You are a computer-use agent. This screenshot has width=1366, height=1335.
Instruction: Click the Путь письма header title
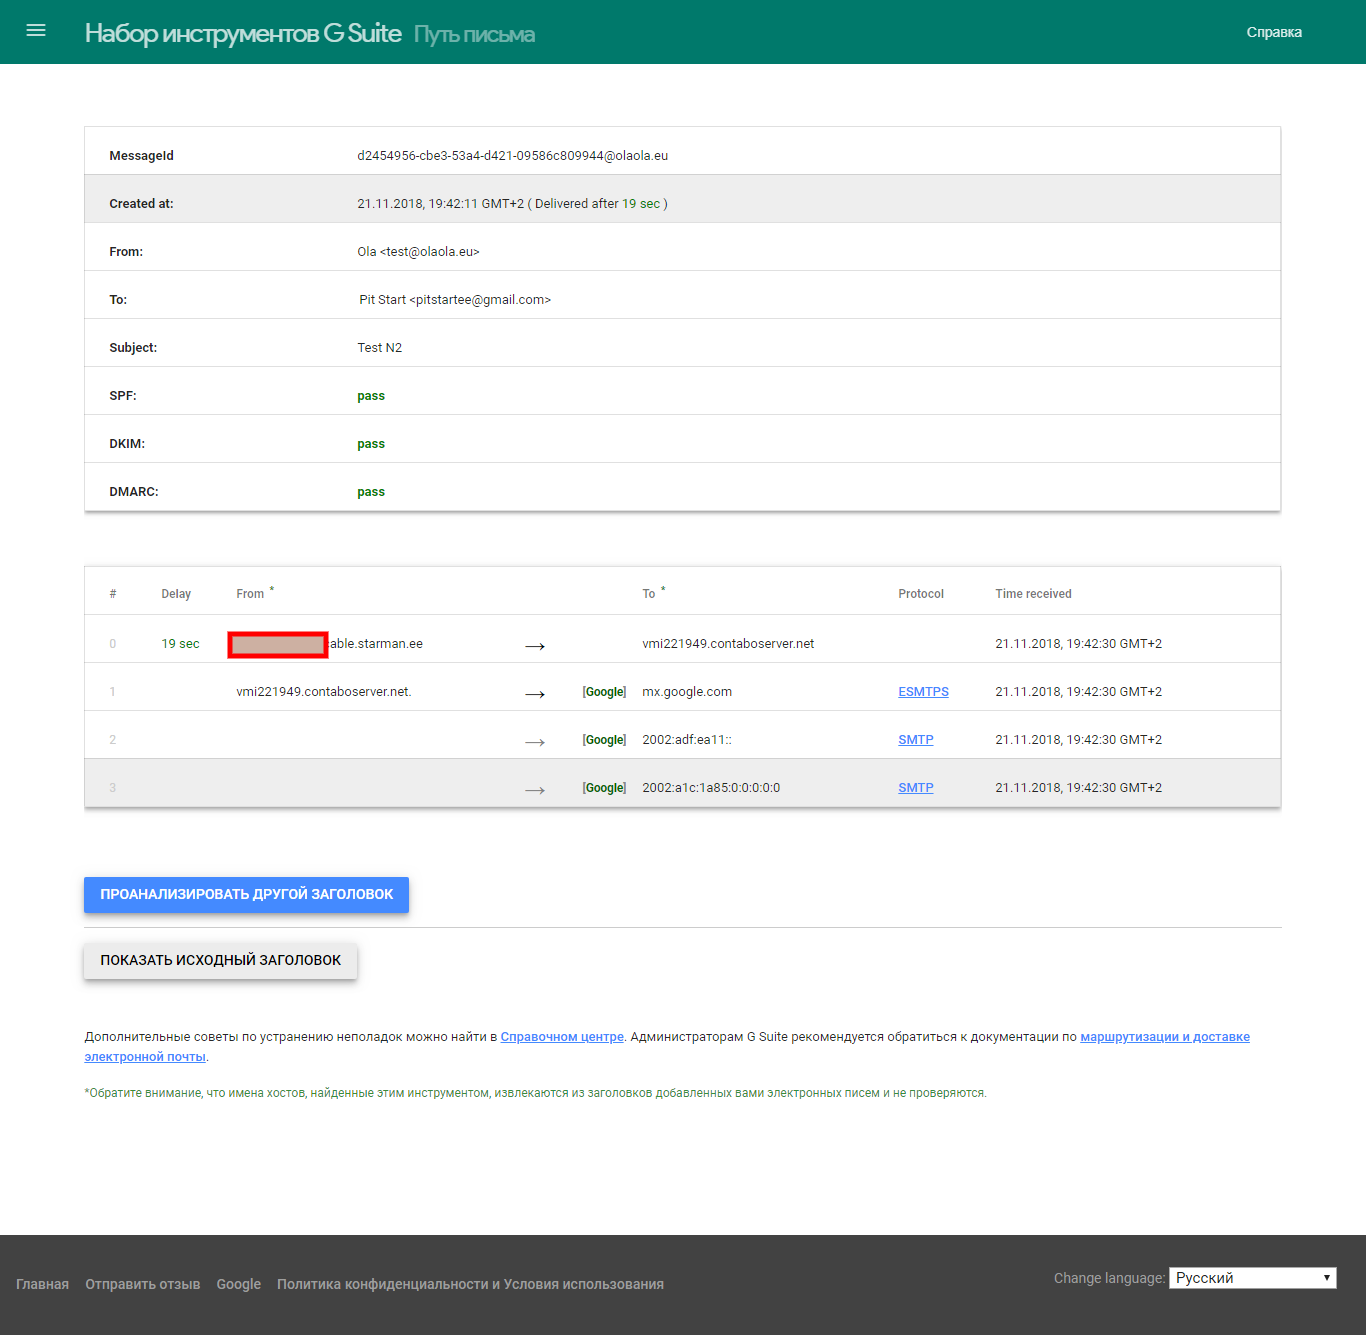(474, 33)
